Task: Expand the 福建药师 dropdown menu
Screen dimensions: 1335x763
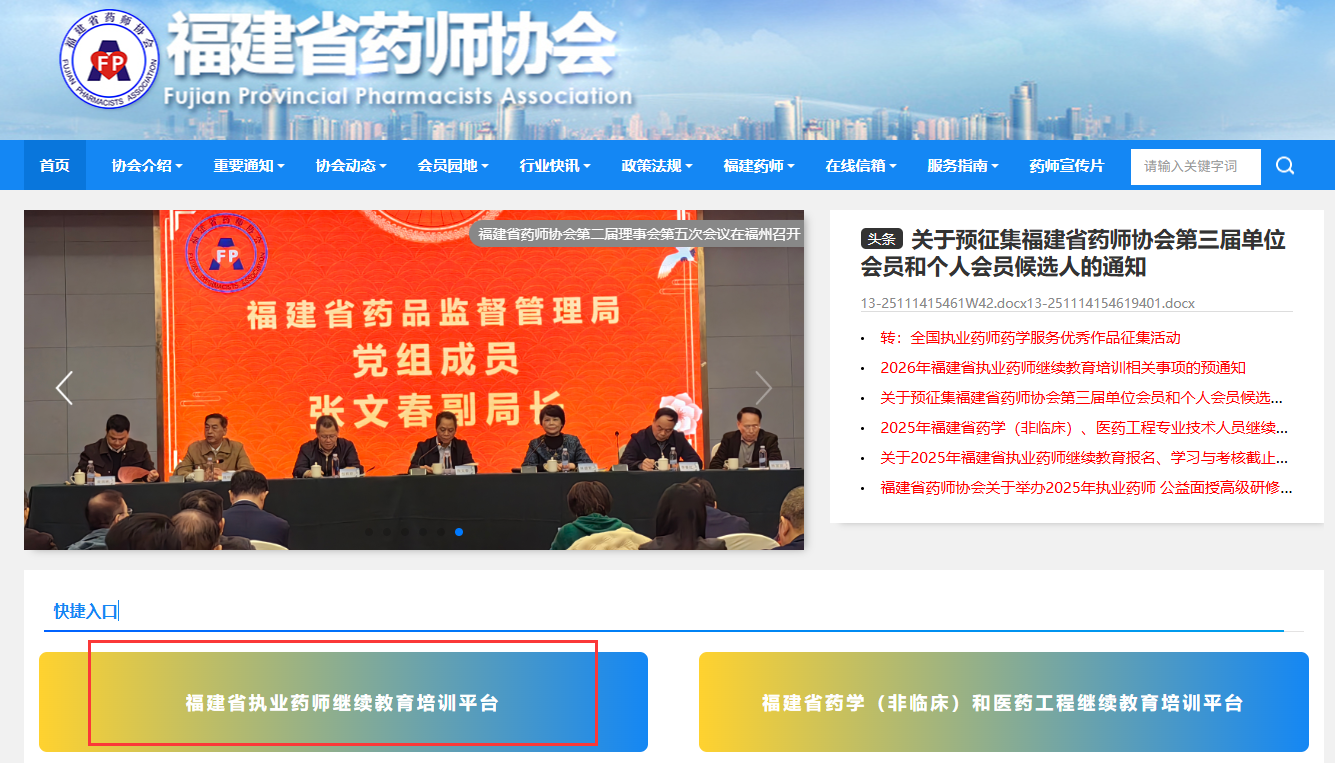Action: pyautogui.click(x=759, y=166)
